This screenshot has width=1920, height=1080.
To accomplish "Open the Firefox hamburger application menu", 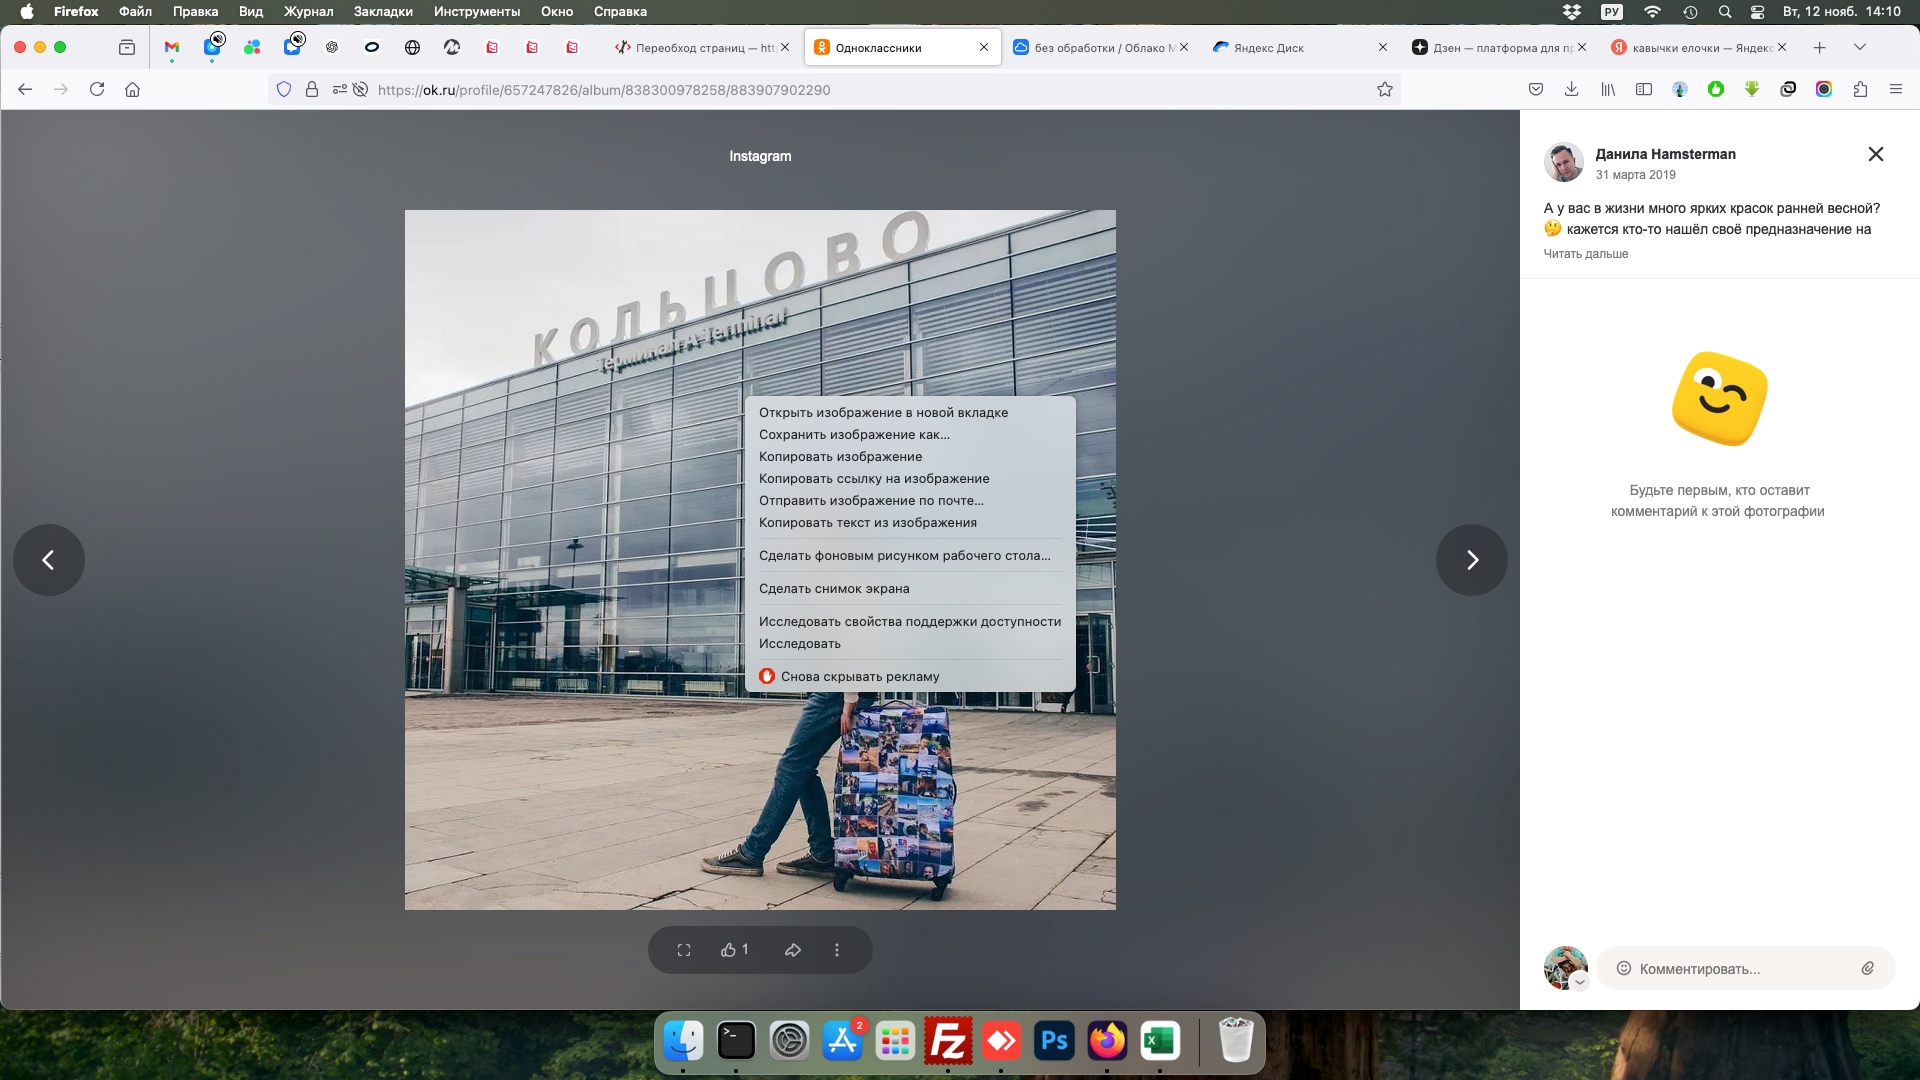I will tap(1896, 89).
